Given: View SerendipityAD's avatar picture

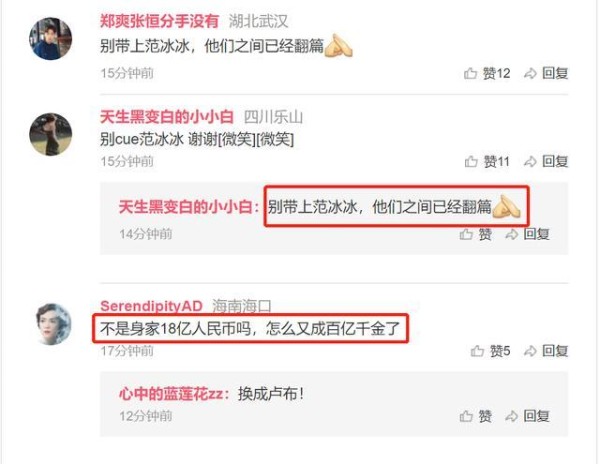Looking at the screenshot, I should 53,324.
